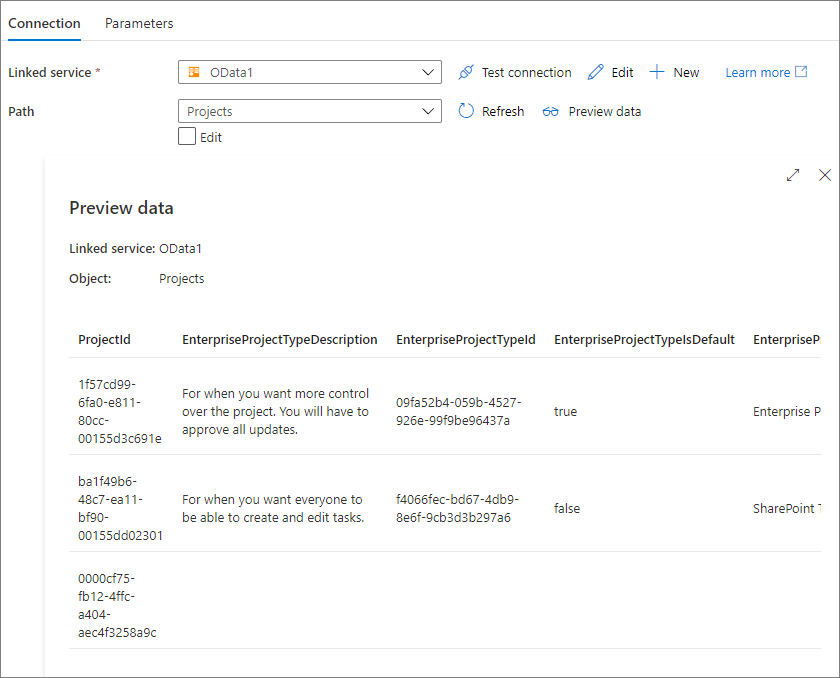Image resolution: width=840 pixels, height=678 pixels.
Task: Enable the Edit checkbox under Path
Action: 187,137
